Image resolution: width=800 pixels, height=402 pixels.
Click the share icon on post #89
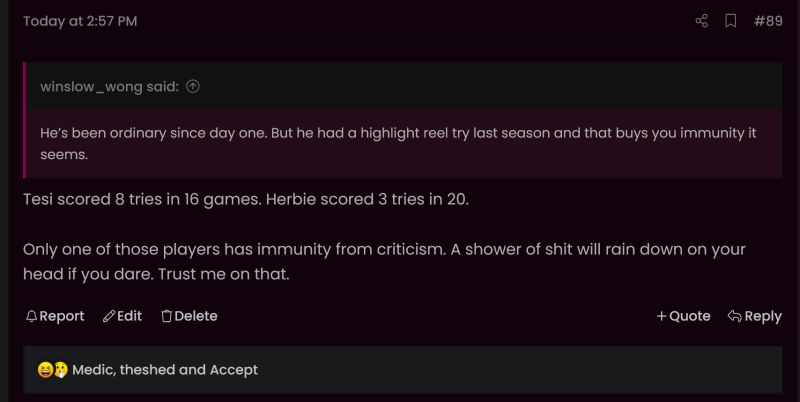click(x=702, y=21)
